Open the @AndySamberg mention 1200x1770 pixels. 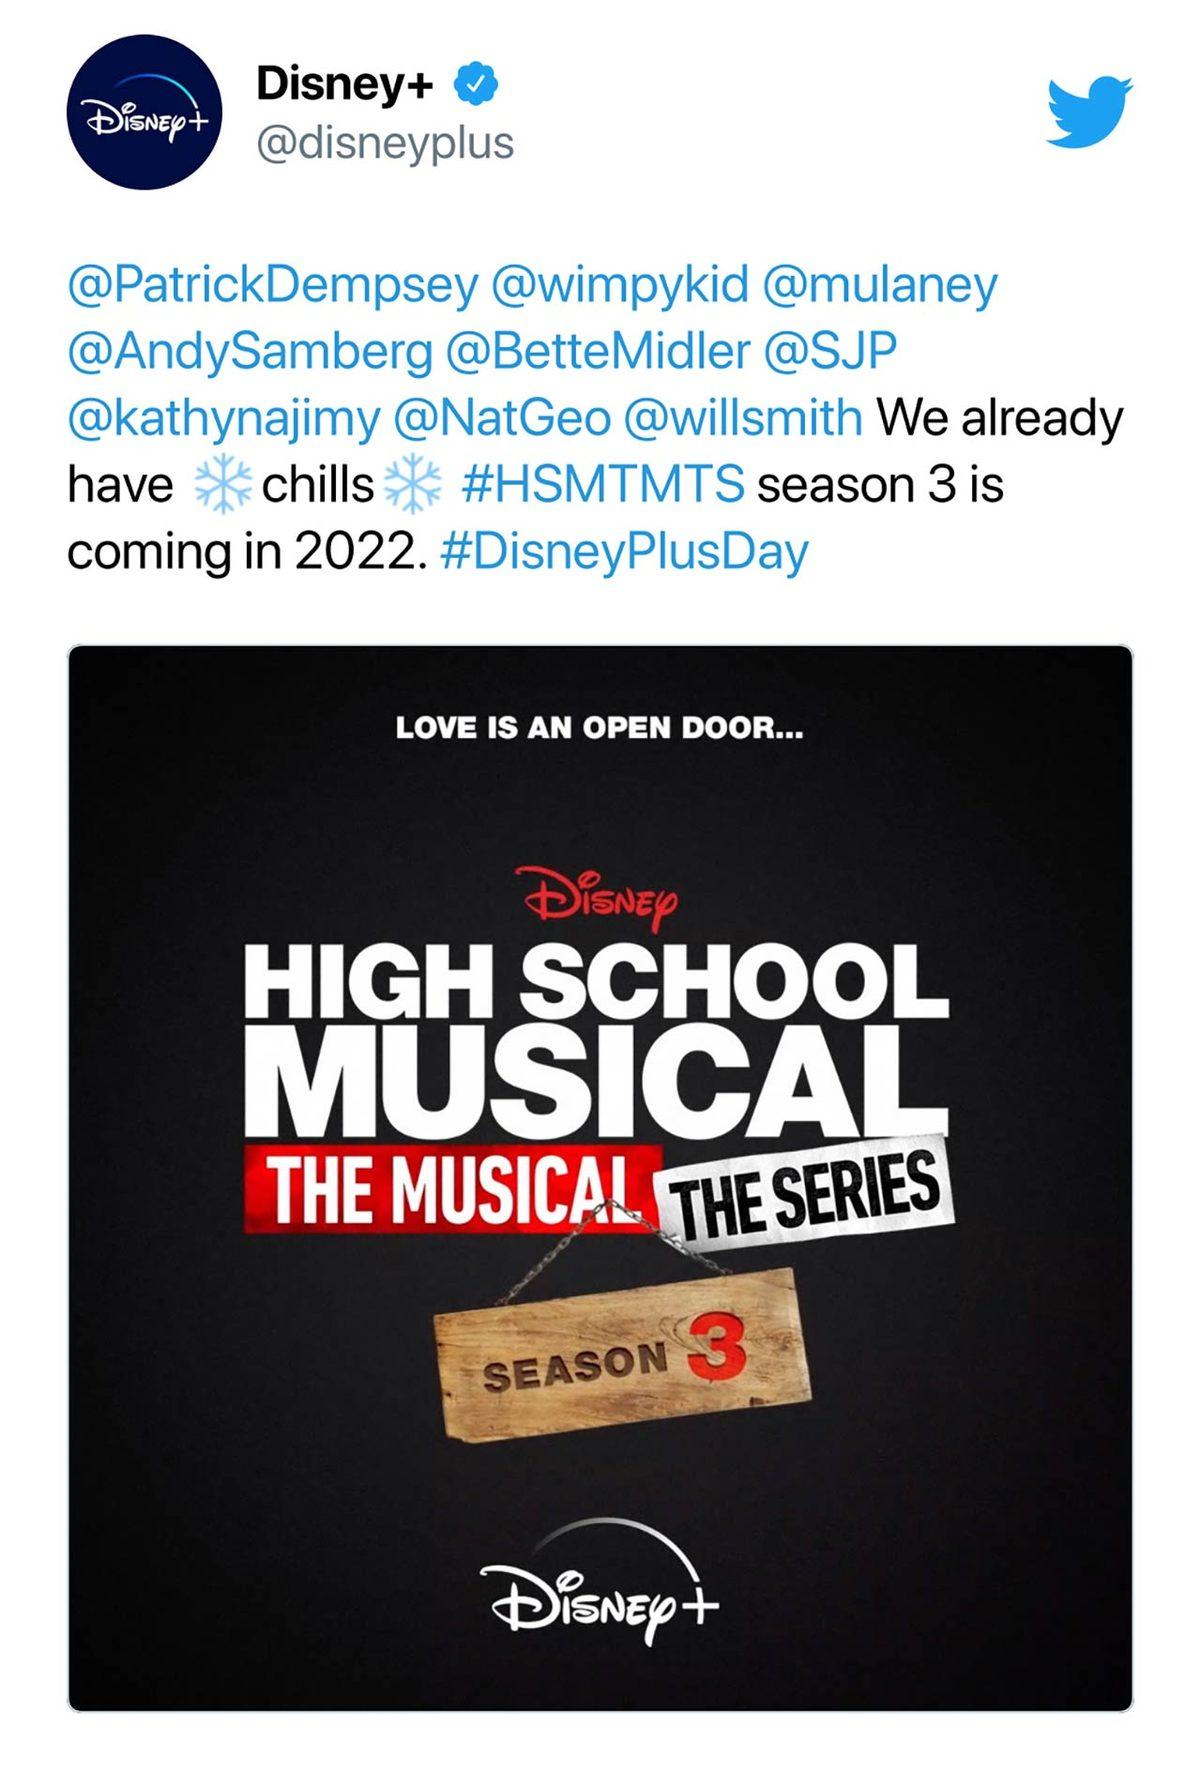[250, 351]
